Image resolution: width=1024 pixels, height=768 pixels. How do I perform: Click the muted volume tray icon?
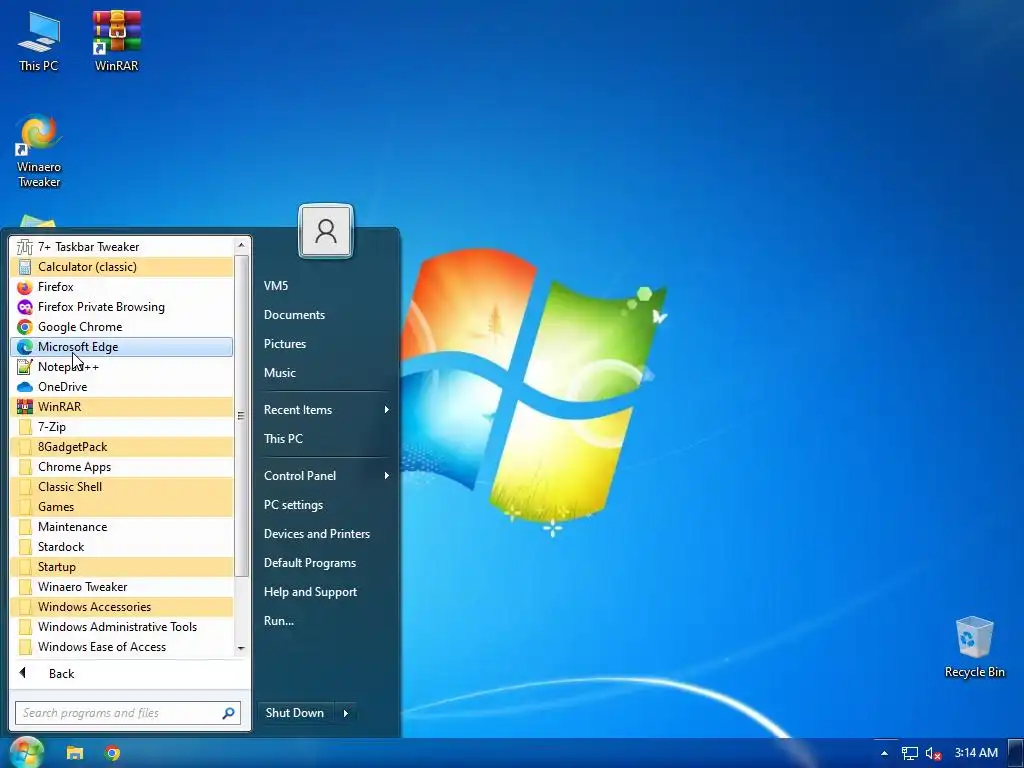click(x=933, y=753)
